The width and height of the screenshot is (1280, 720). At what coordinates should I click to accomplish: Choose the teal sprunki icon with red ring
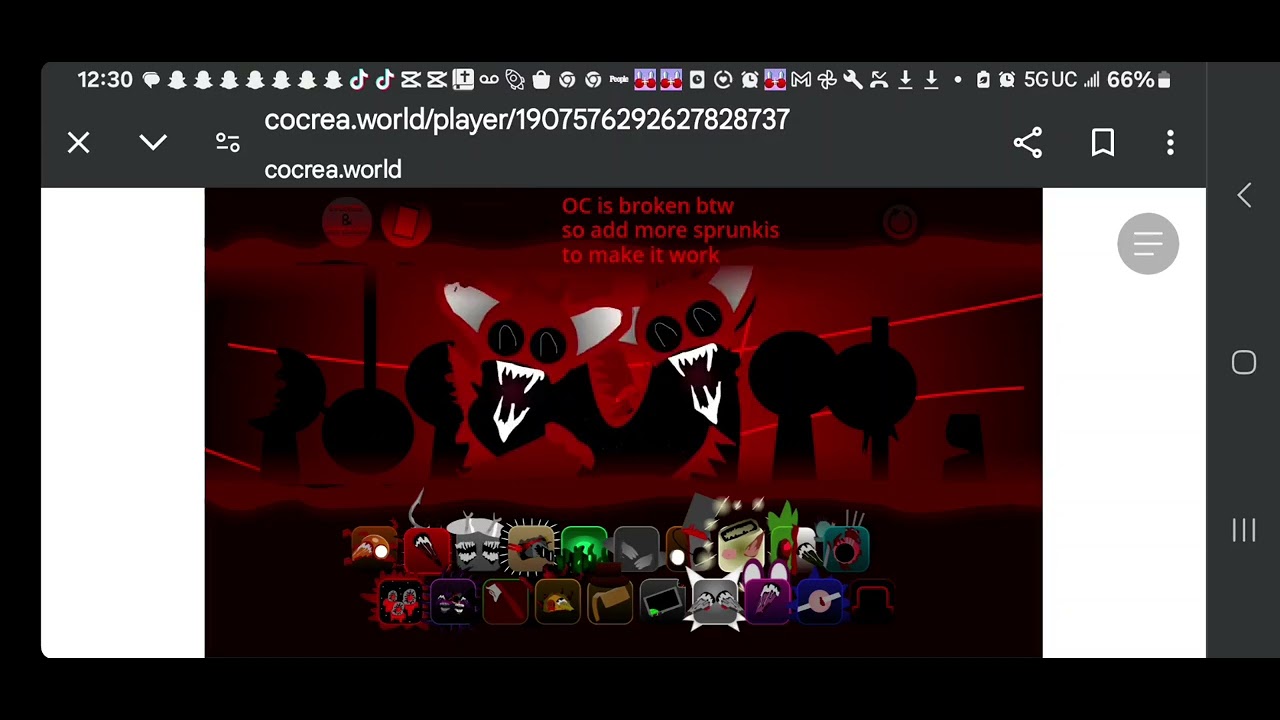tap(846, 549)
